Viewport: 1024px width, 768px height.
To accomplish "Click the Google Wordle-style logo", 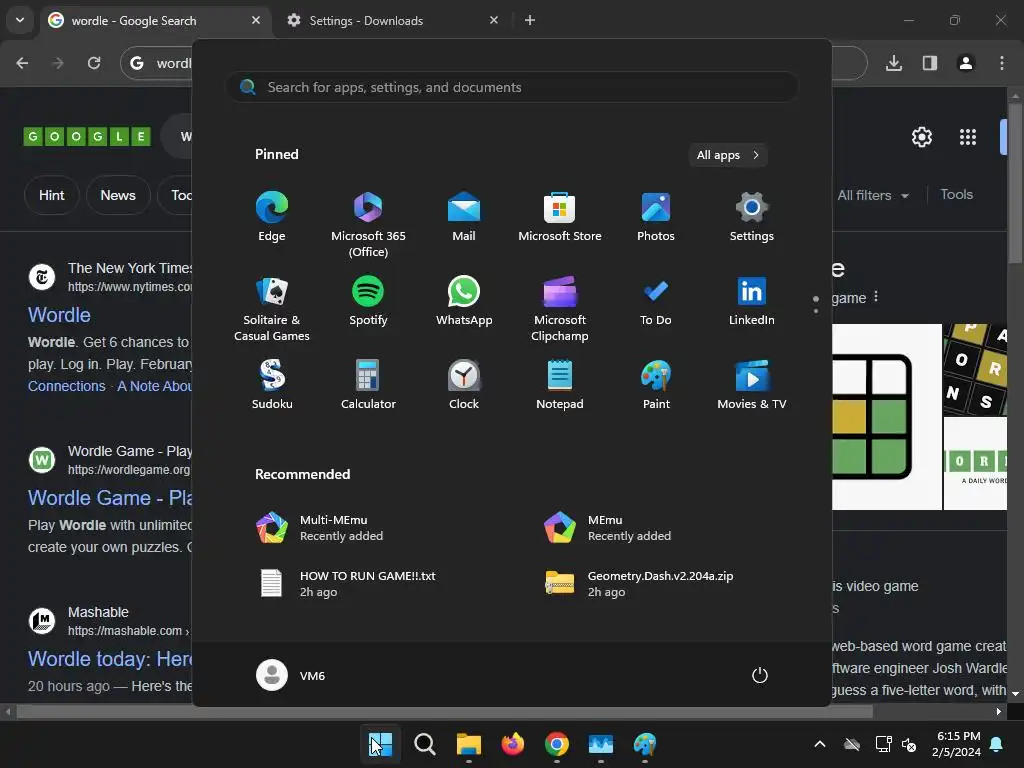I will point(87,136).
